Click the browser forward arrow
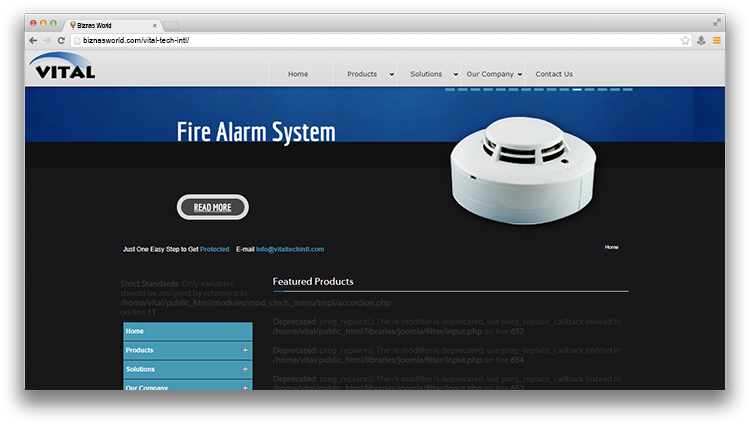The width and height of the screenshot is (750, 425). [x=47, y=40]
